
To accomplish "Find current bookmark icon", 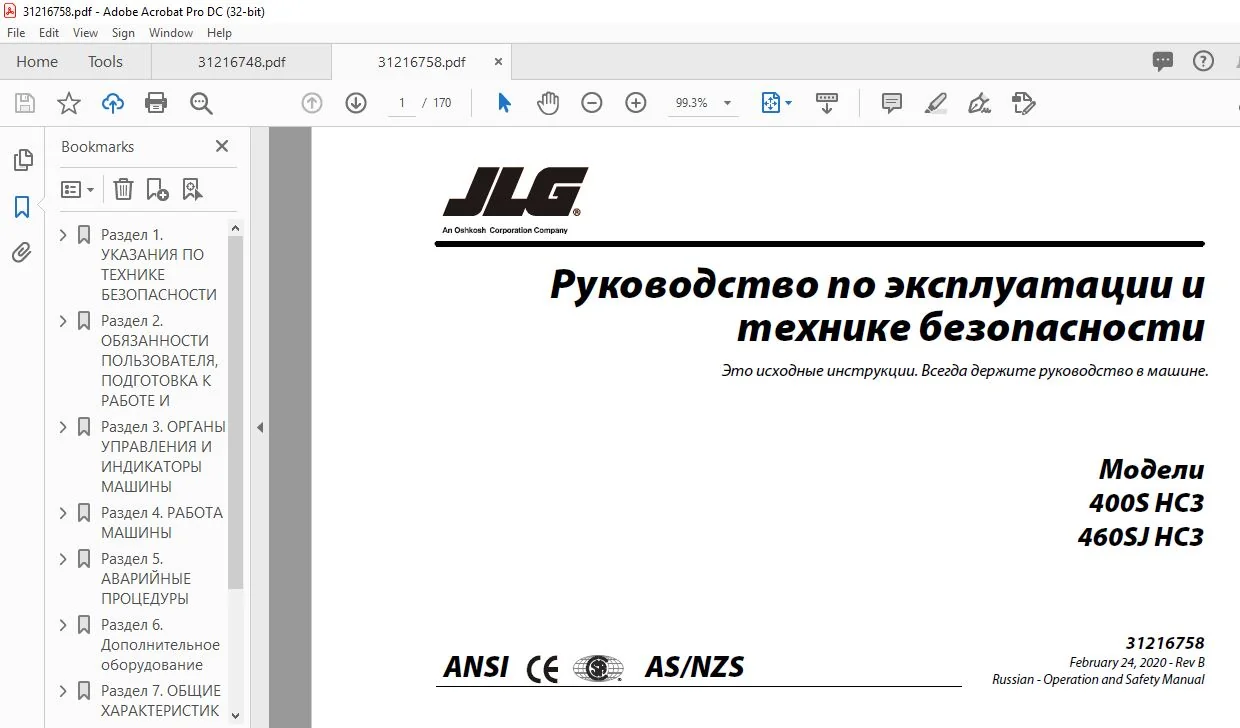I will pos(192,189).
